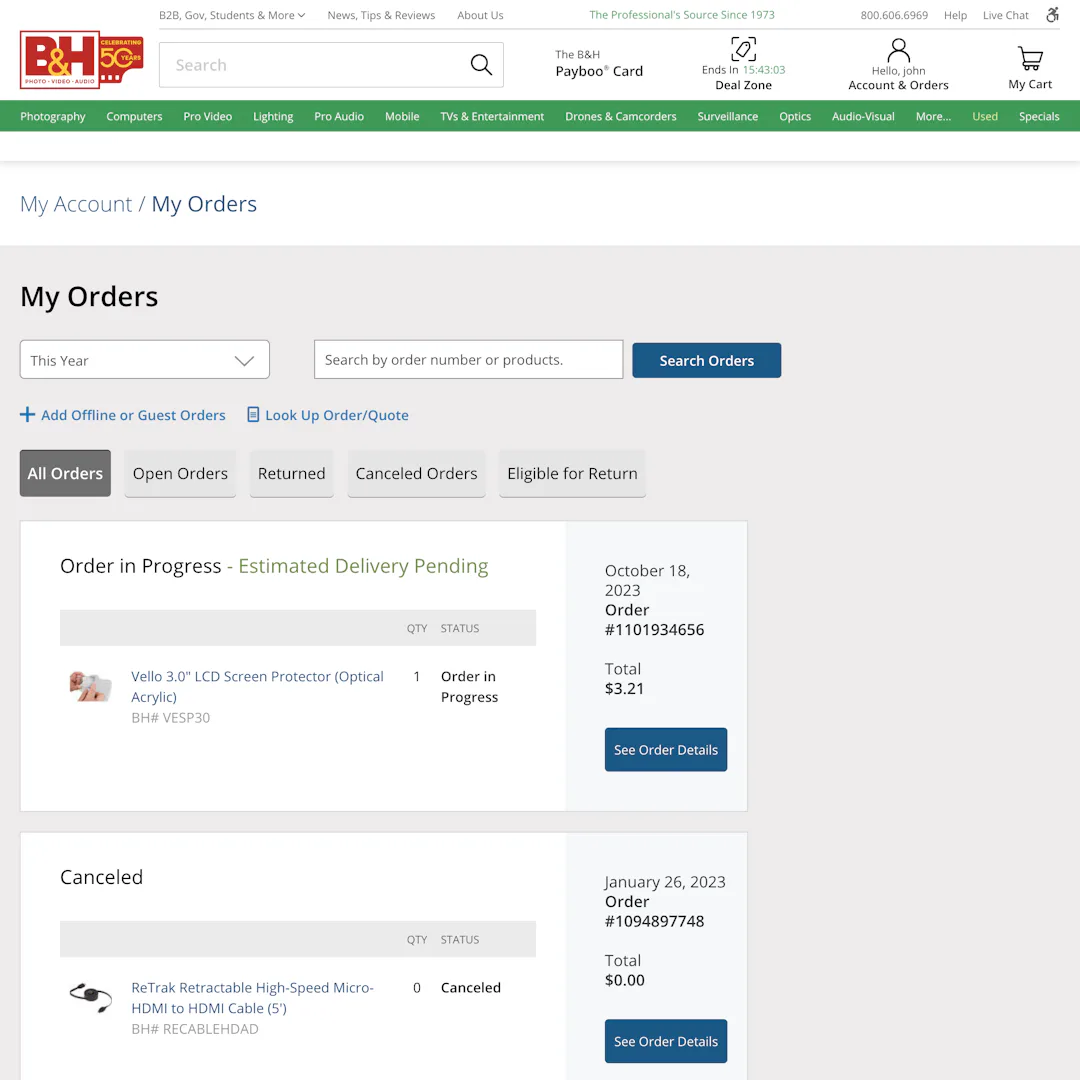This screenshot has height=1080, width=1080.
Task: Open the Pro Video category
Action: tap(207, 116)
